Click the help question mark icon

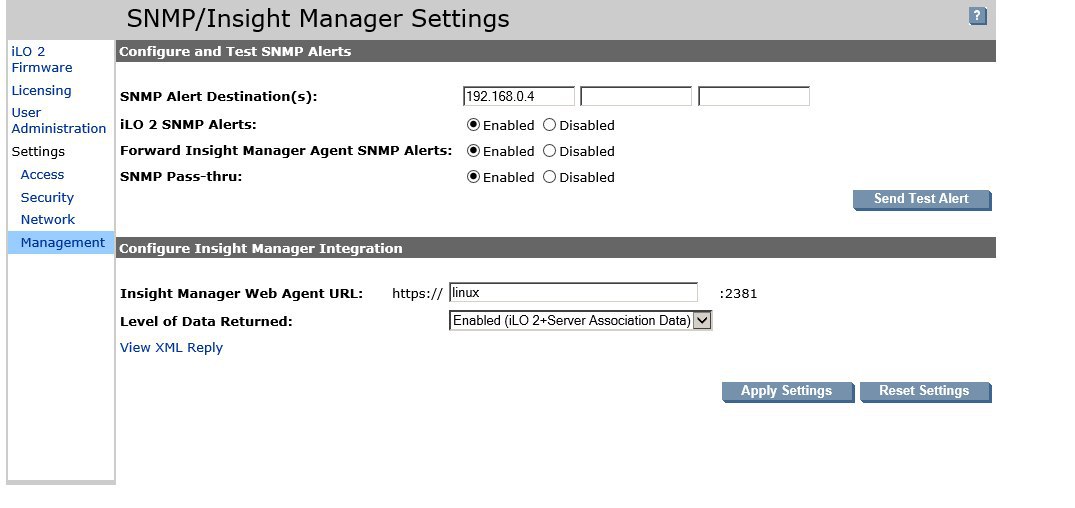click(x=977, y=16)
